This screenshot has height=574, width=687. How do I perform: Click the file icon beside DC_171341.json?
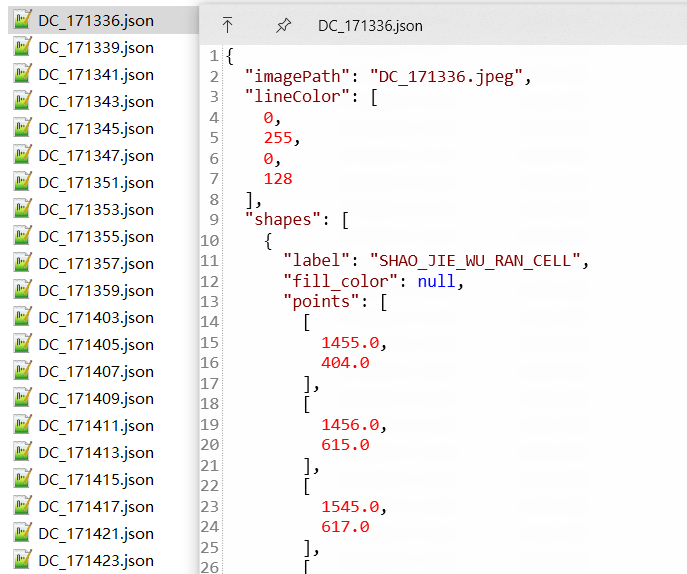22,74
